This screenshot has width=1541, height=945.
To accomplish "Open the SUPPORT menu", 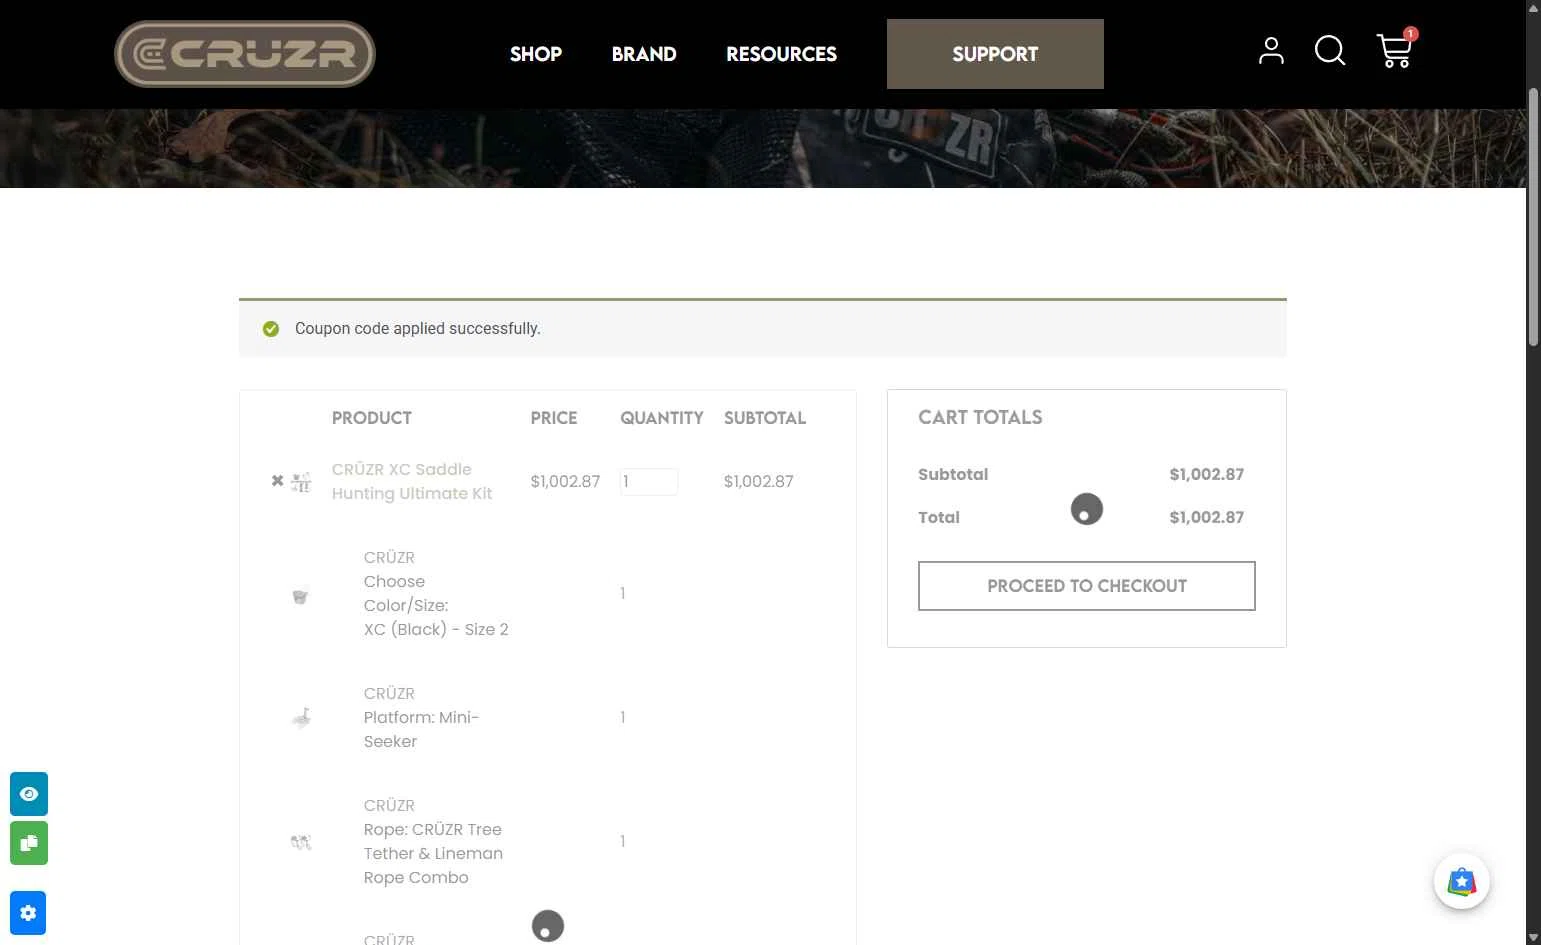I will click(x=995, y=54).
